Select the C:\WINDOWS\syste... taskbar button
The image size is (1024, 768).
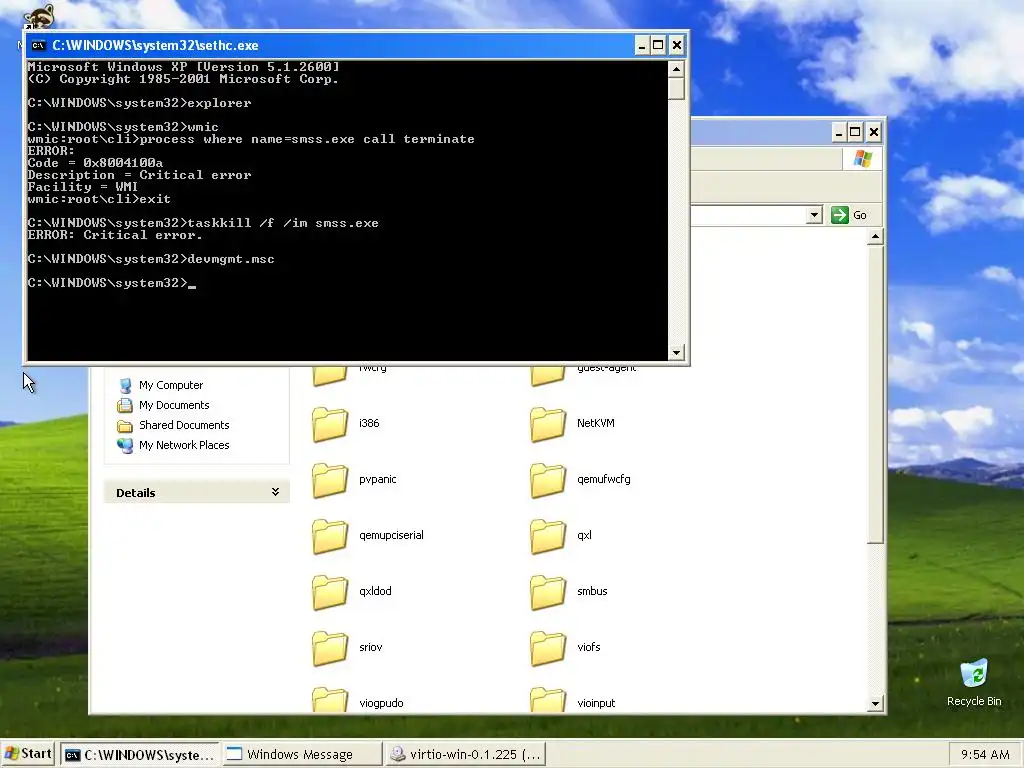point(140,754)
